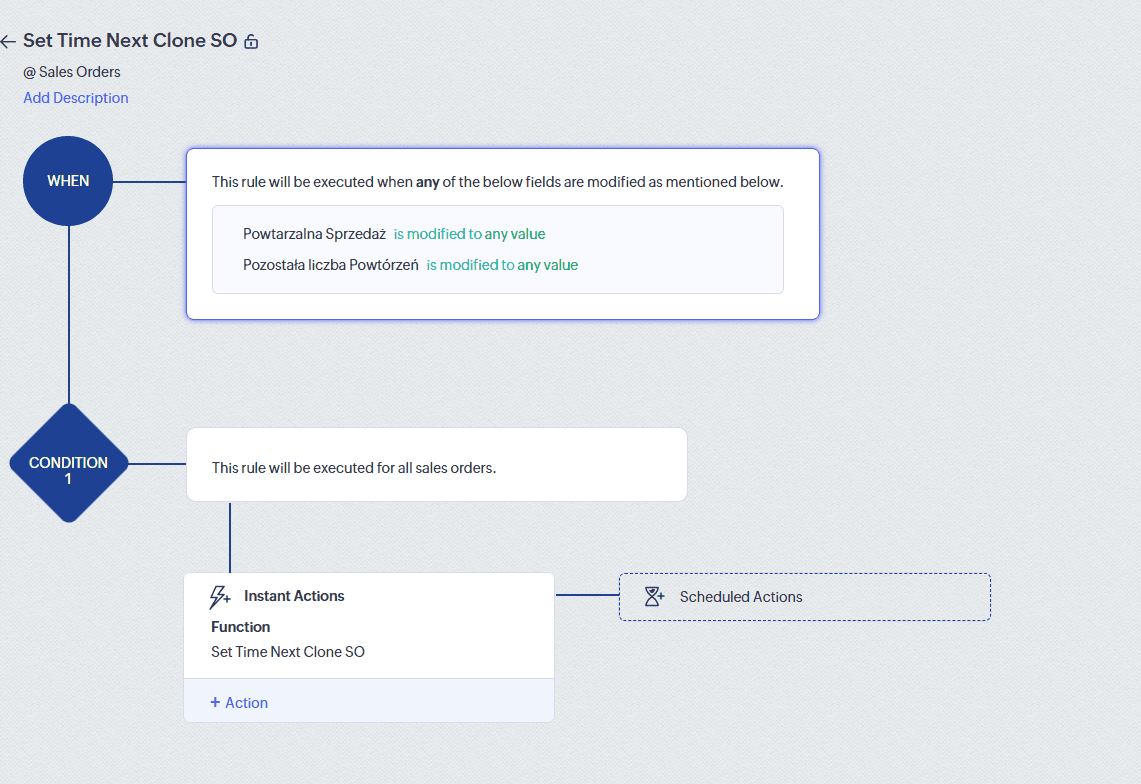Click the Scheduled Actions hourglass icon
The width and height of the screenshot is (1141, 784).
[654, 596]
